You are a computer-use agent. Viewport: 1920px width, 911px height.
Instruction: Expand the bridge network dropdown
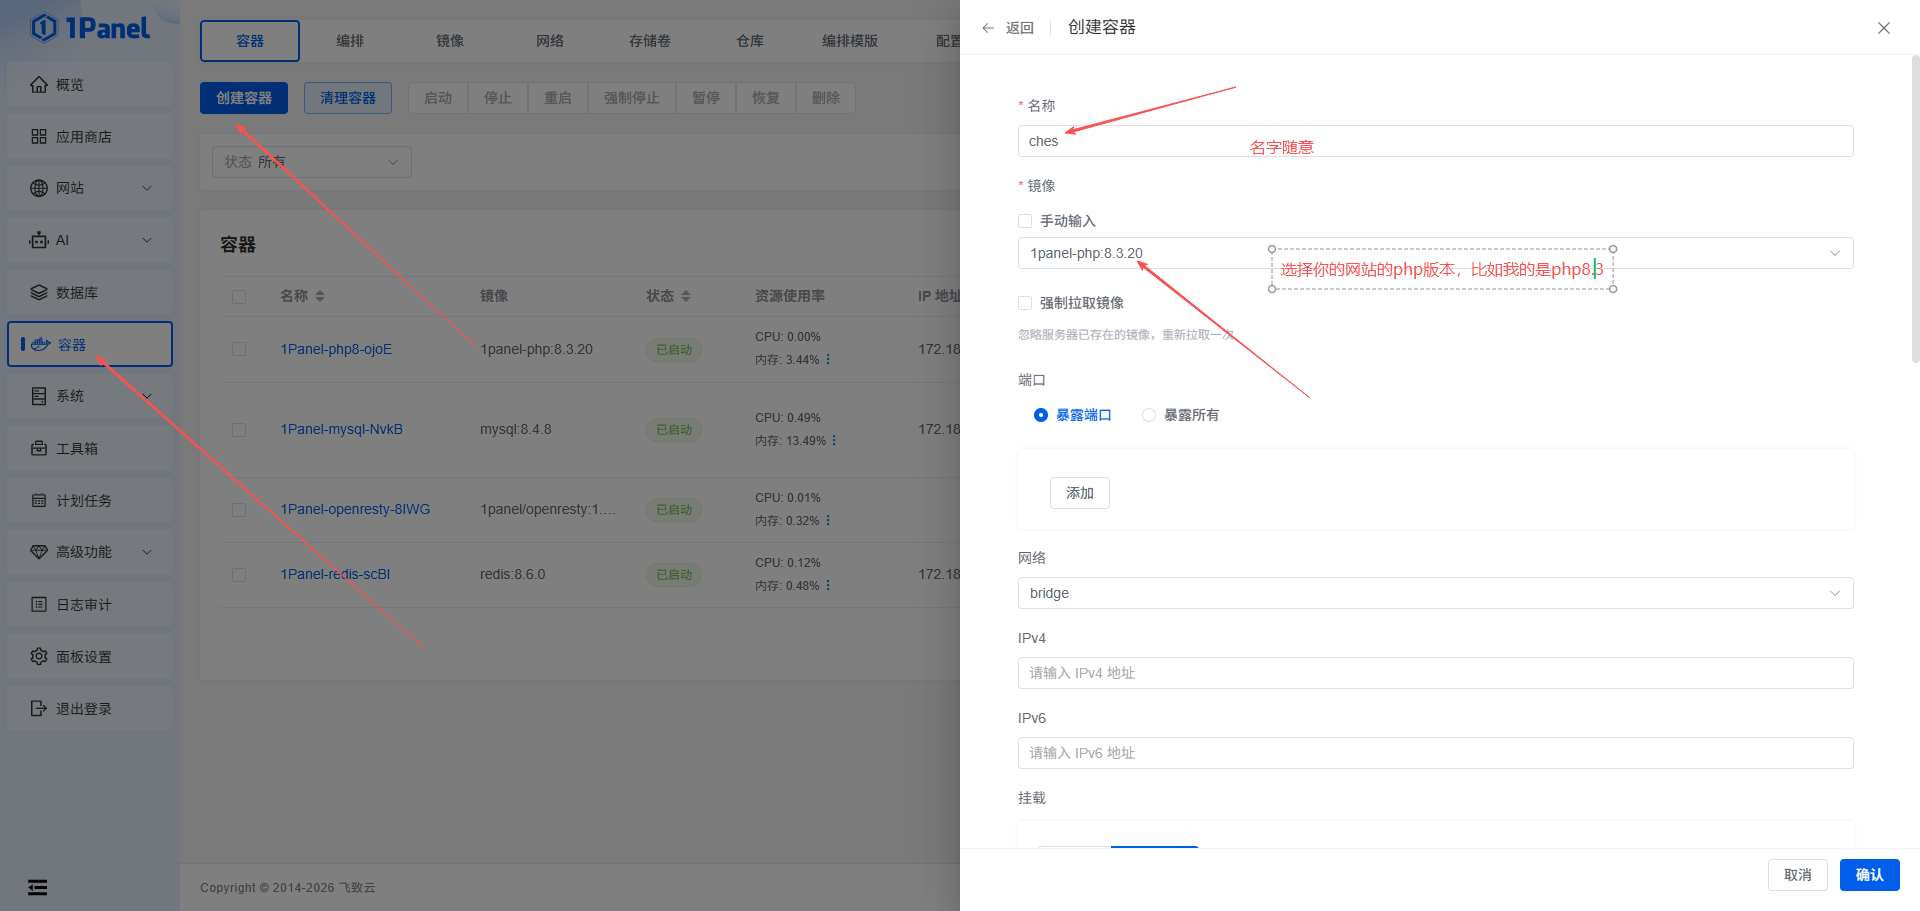point(1834,593)
